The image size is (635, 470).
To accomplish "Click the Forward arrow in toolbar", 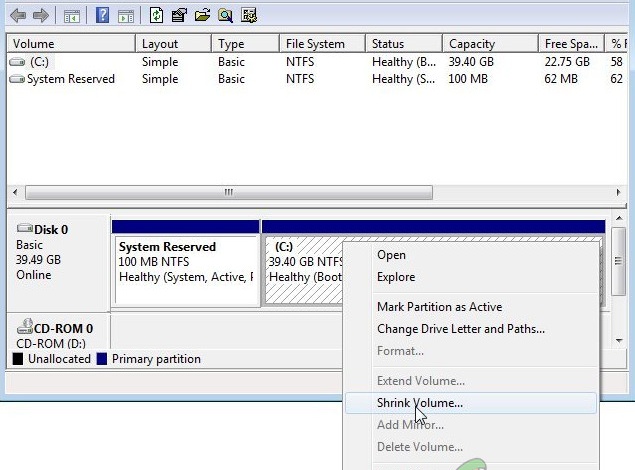I will 40,15.
